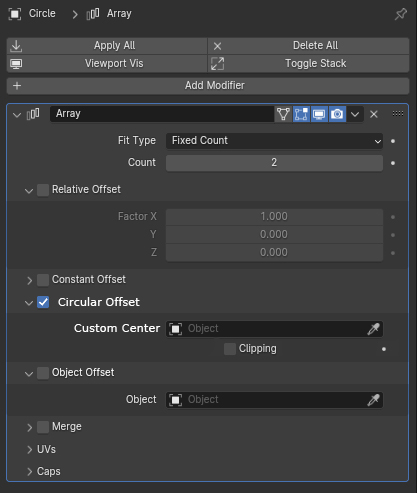The image size is (417, 493).
Task: Toggle the Edit Mode display icon
Action: (301, 114)
